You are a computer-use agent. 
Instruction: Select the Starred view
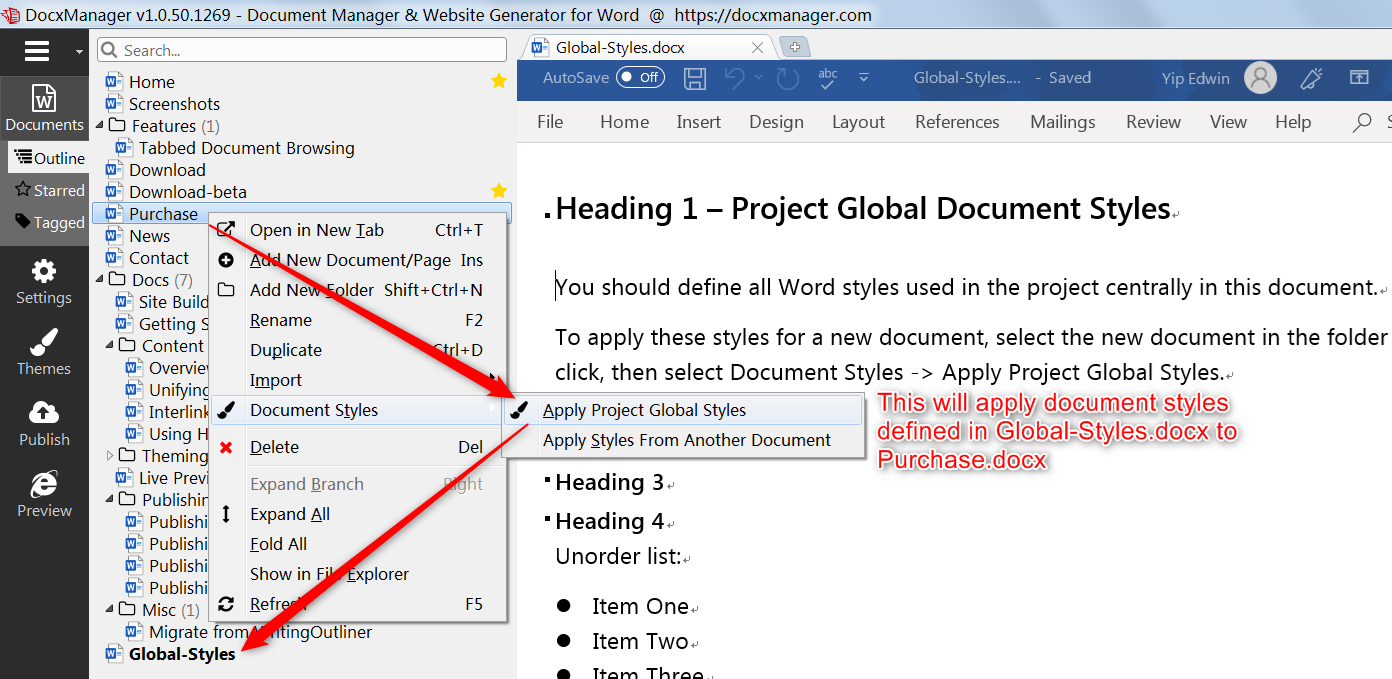pyautogui.click(x=49, y=190)
